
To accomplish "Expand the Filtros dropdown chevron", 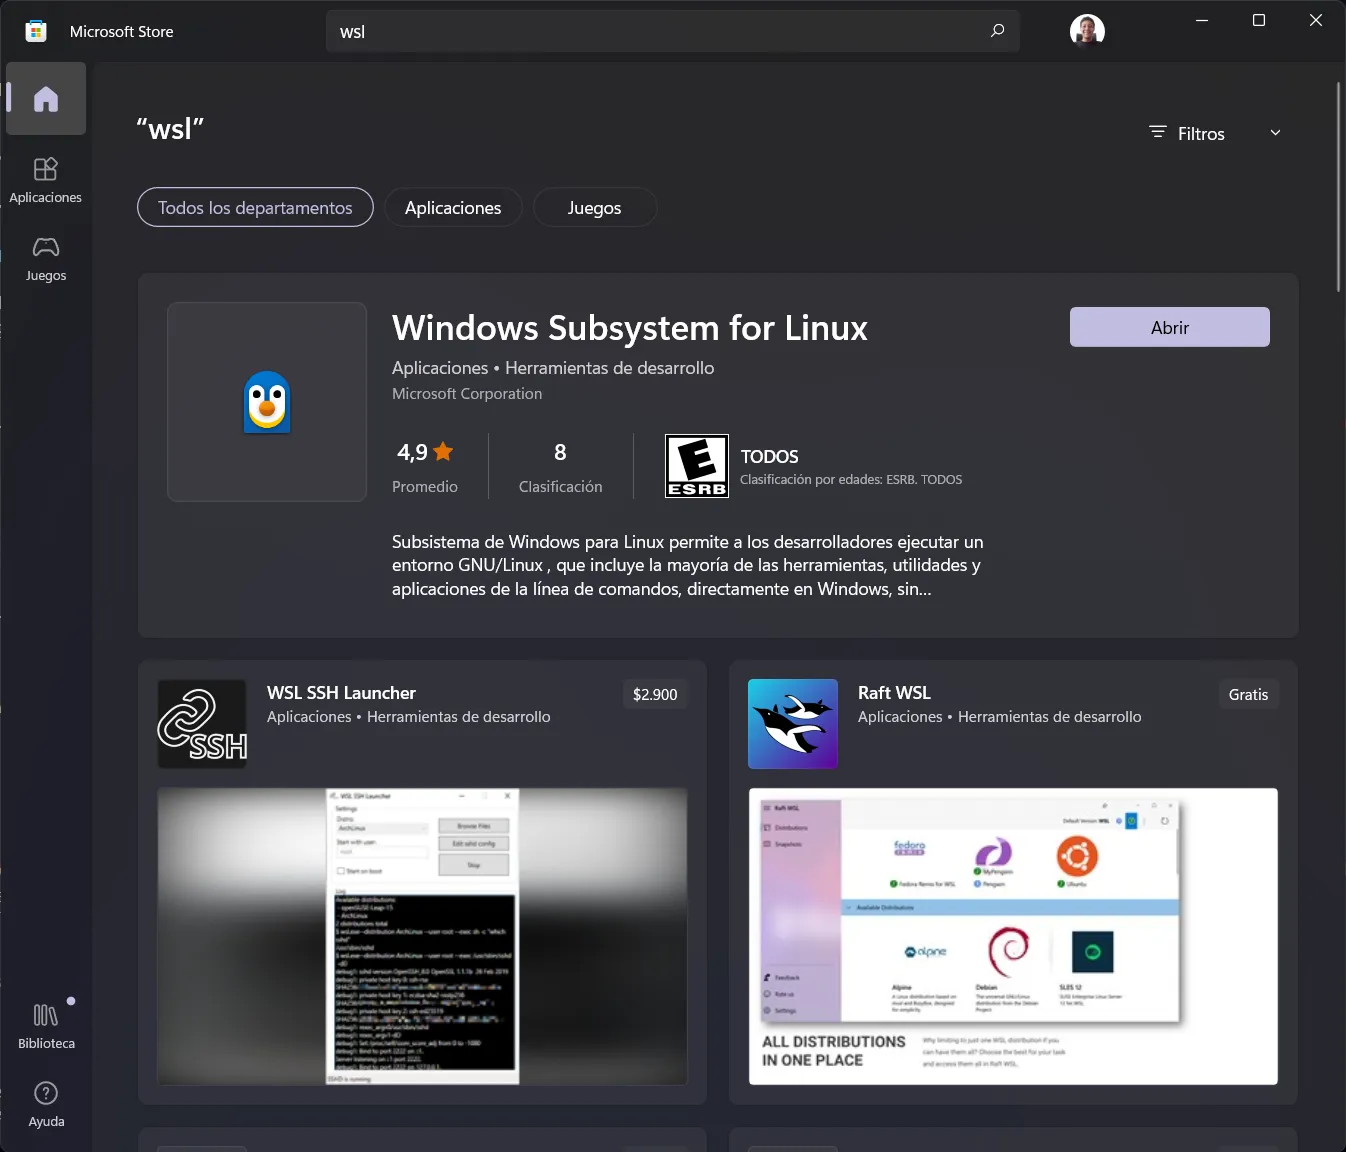I will [x=1275, y=133].
